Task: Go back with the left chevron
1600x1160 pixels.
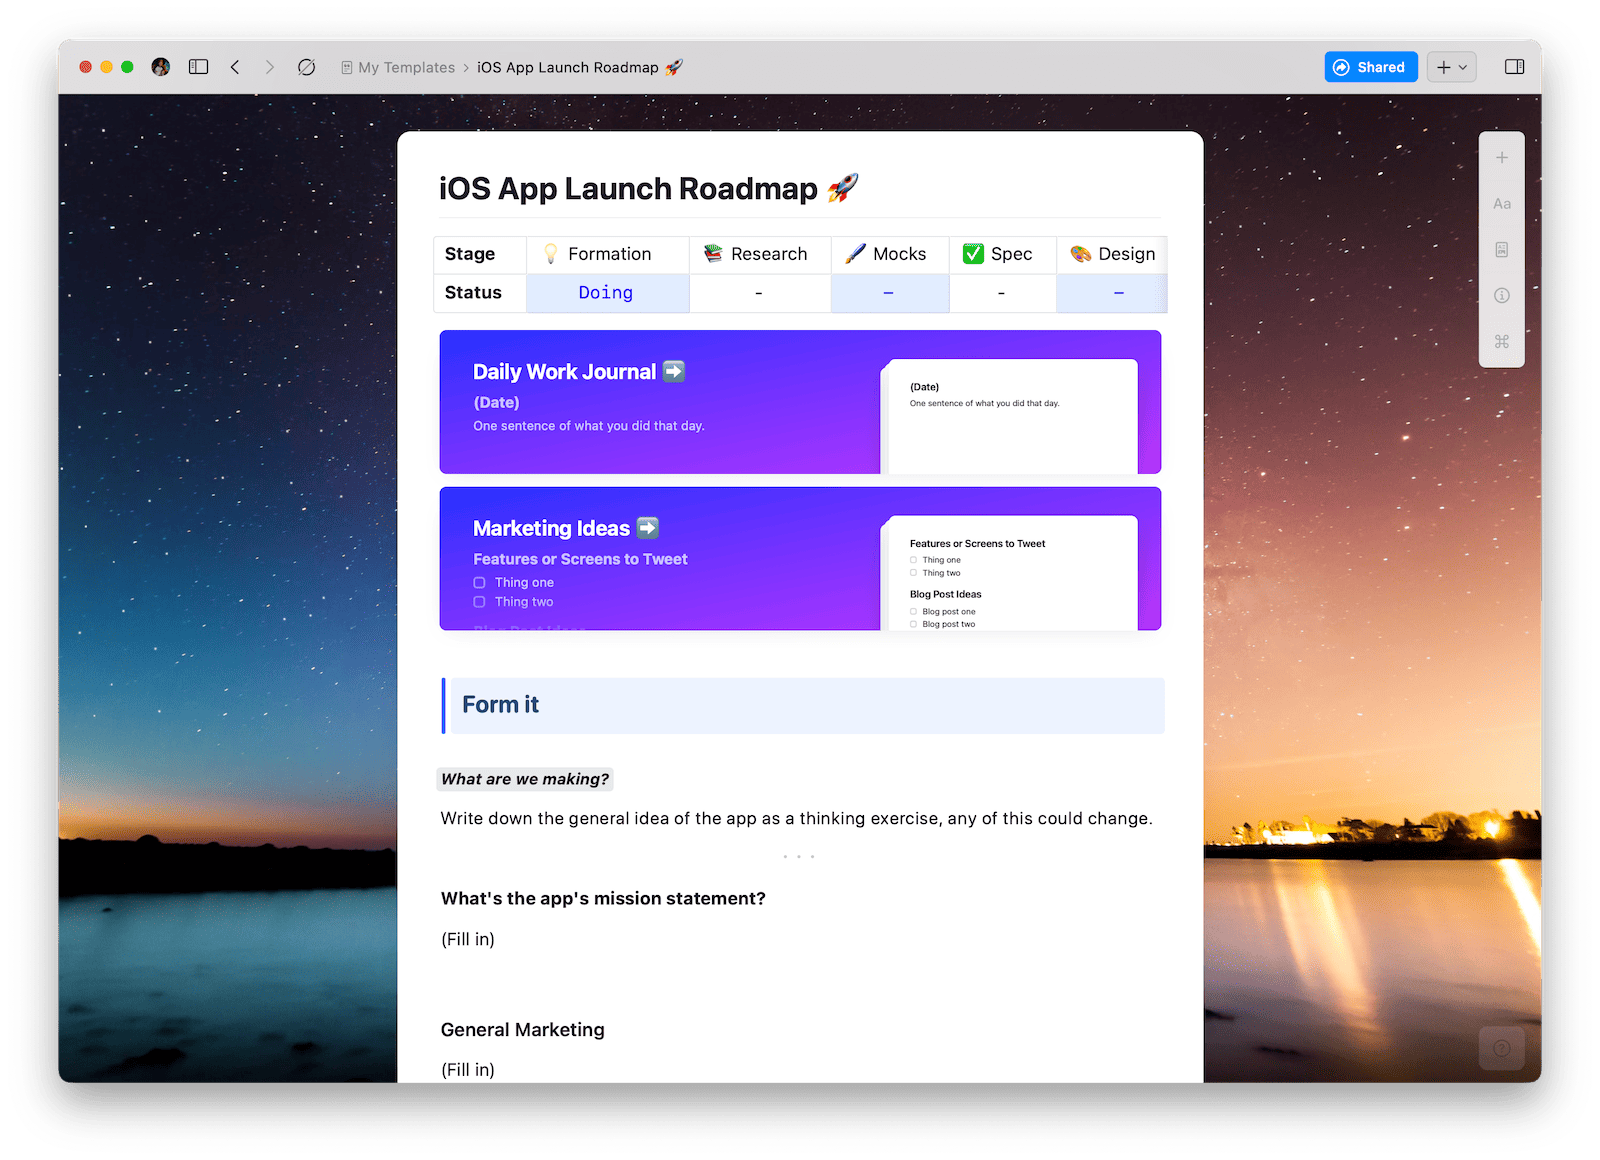Action: (x=235, y=67)
